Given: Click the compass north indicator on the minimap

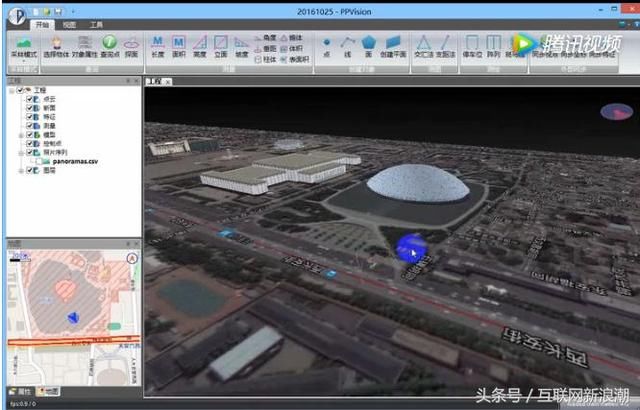Looking at the screenshot, I should click(131, 256).
